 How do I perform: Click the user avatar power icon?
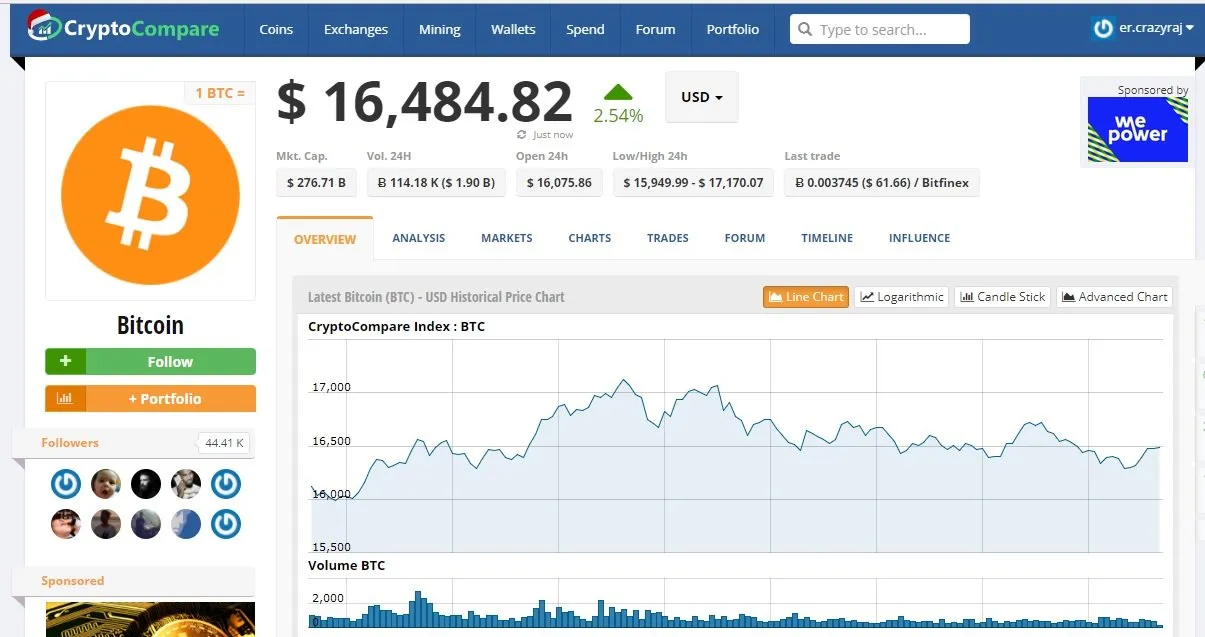point(1103,29)
